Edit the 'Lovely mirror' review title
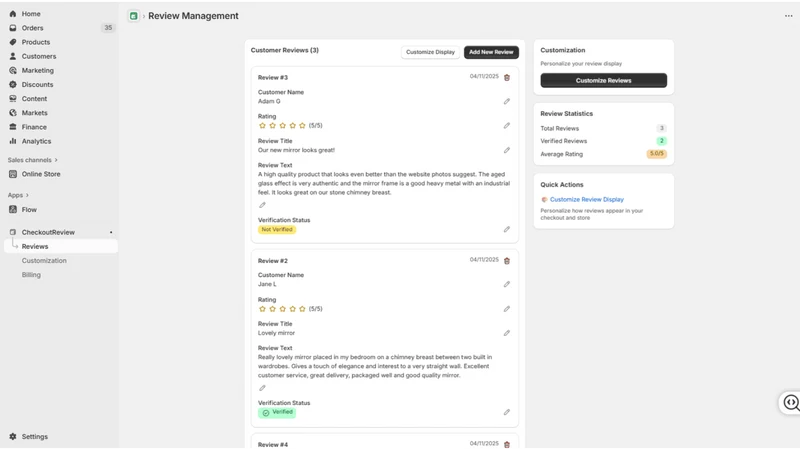800x450 pixels. point(507,333)
